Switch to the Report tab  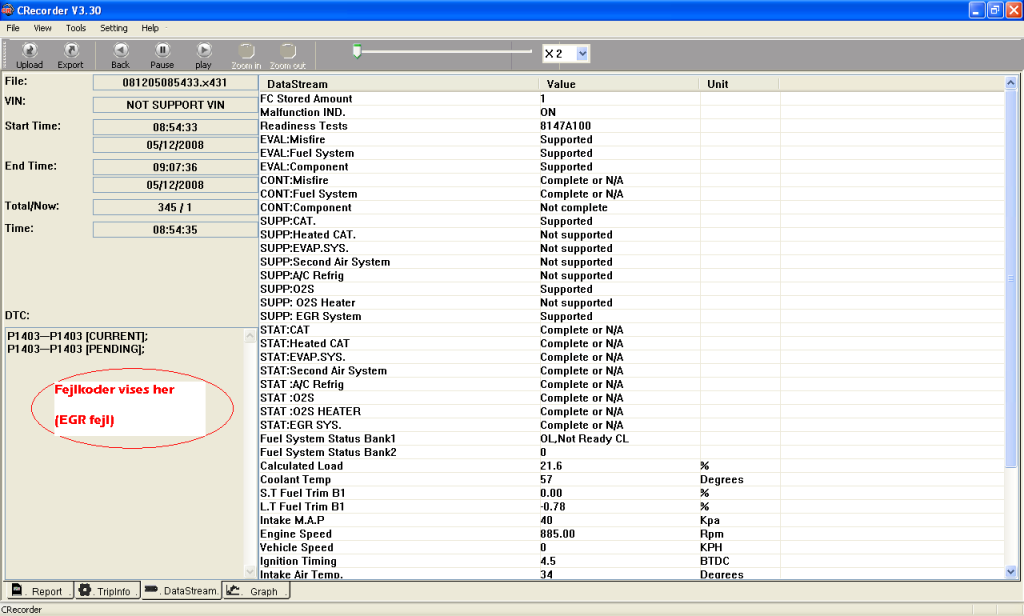(x=36, y=591)
